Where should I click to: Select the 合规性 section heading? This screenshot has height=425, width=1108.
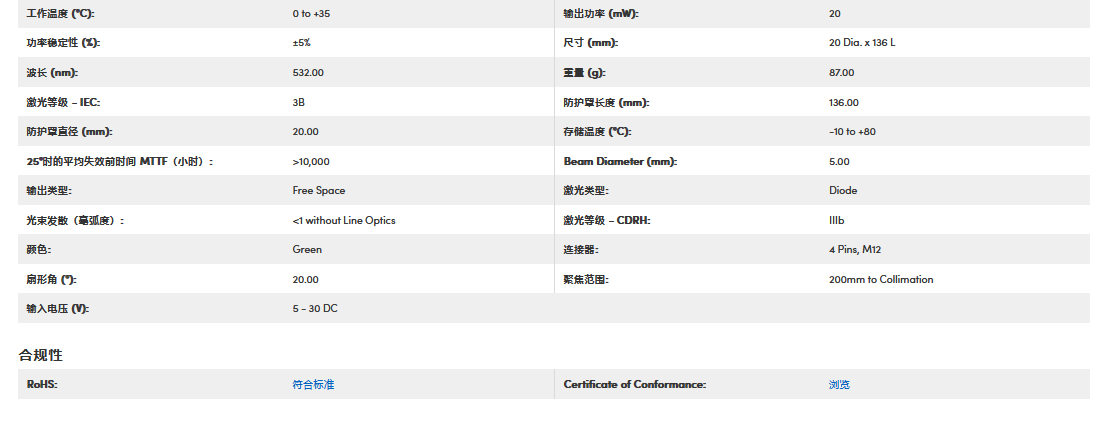(x=41, y=355)
